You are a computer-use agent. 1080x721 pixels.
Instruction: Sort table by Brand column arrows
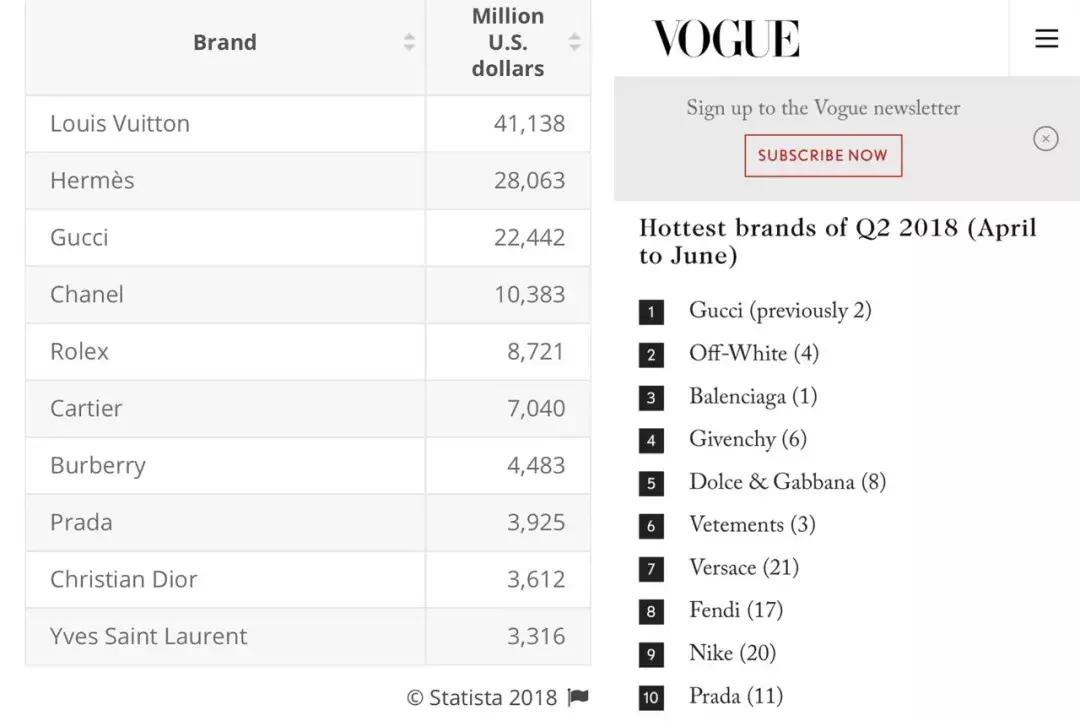pos(409,42)
